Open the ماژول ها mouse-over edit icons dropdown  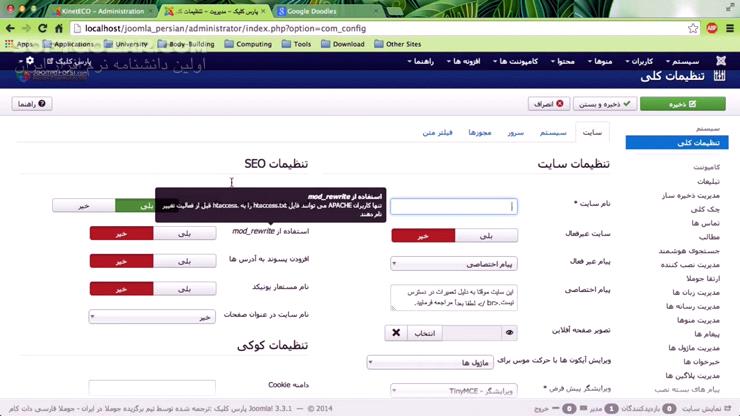[430, 362]
